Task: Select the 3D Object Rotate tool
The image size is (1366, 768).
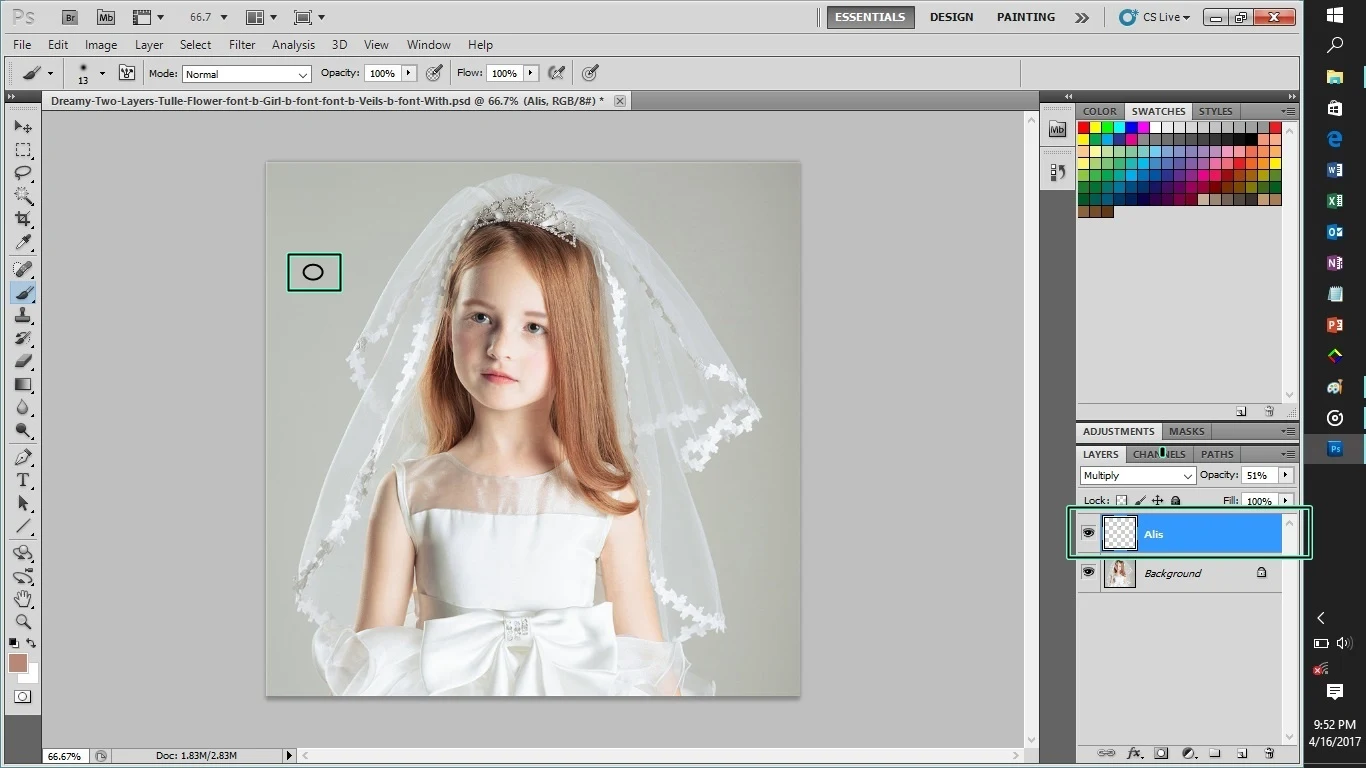Action: point(23,554)
